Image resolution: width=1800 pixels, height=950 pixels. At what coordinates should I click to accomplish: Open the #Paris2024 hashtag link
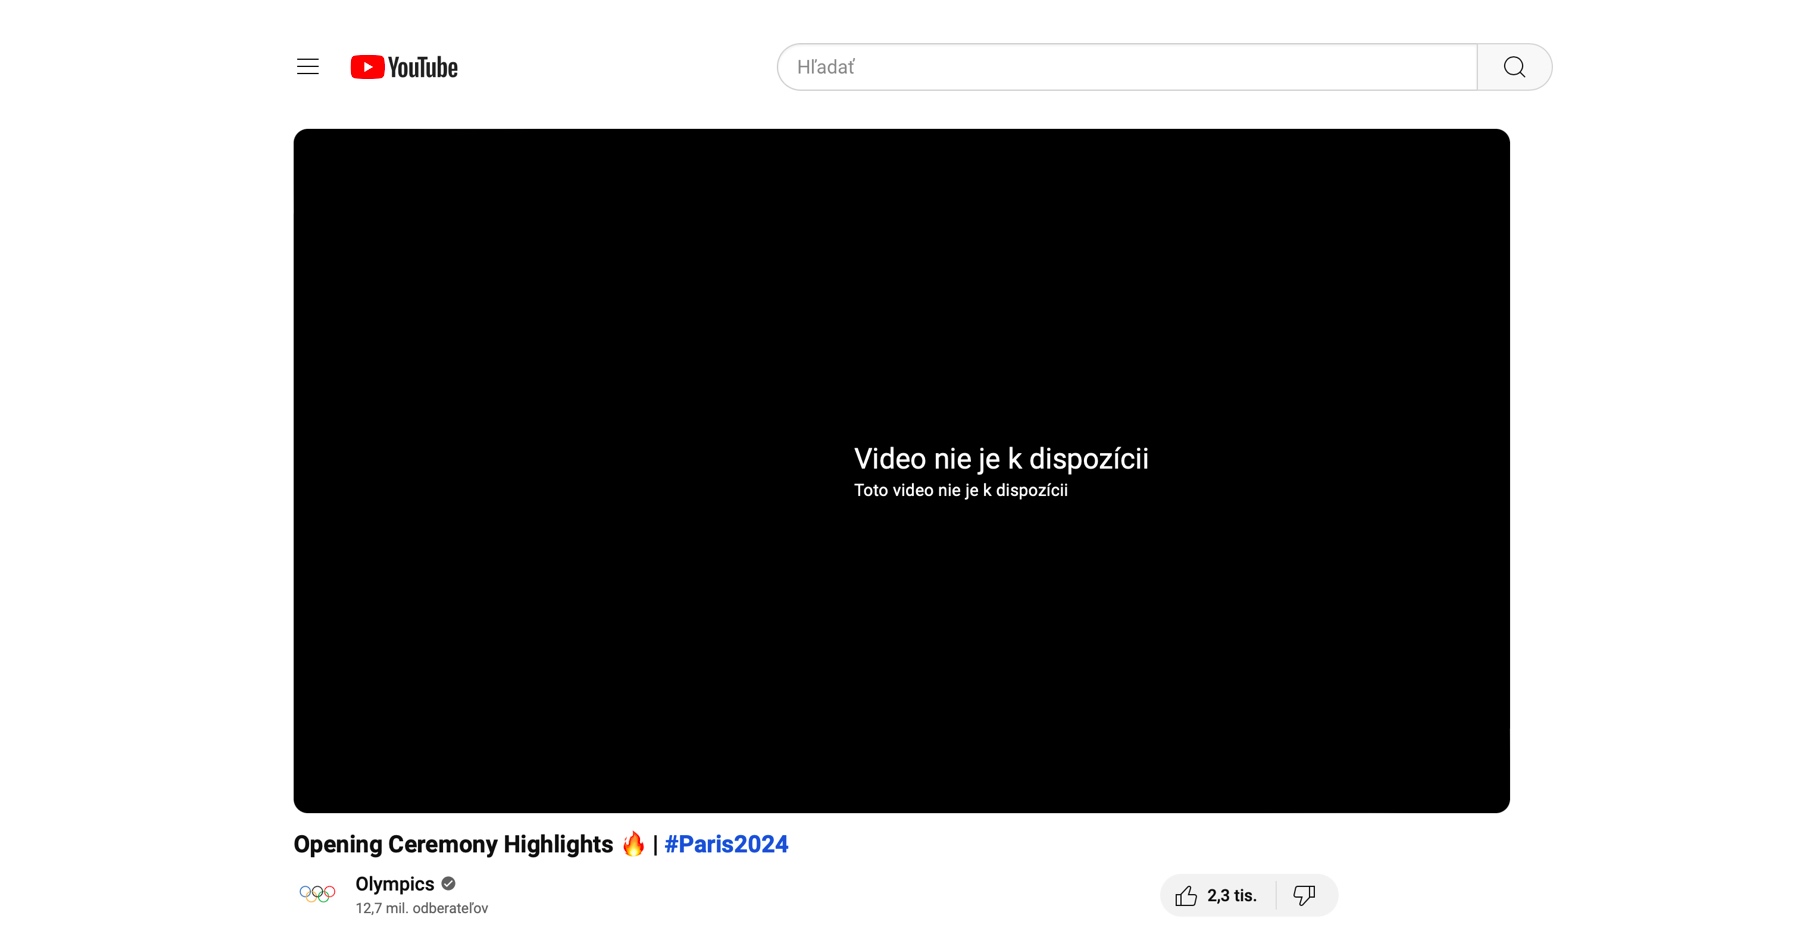tap(726, 845)
